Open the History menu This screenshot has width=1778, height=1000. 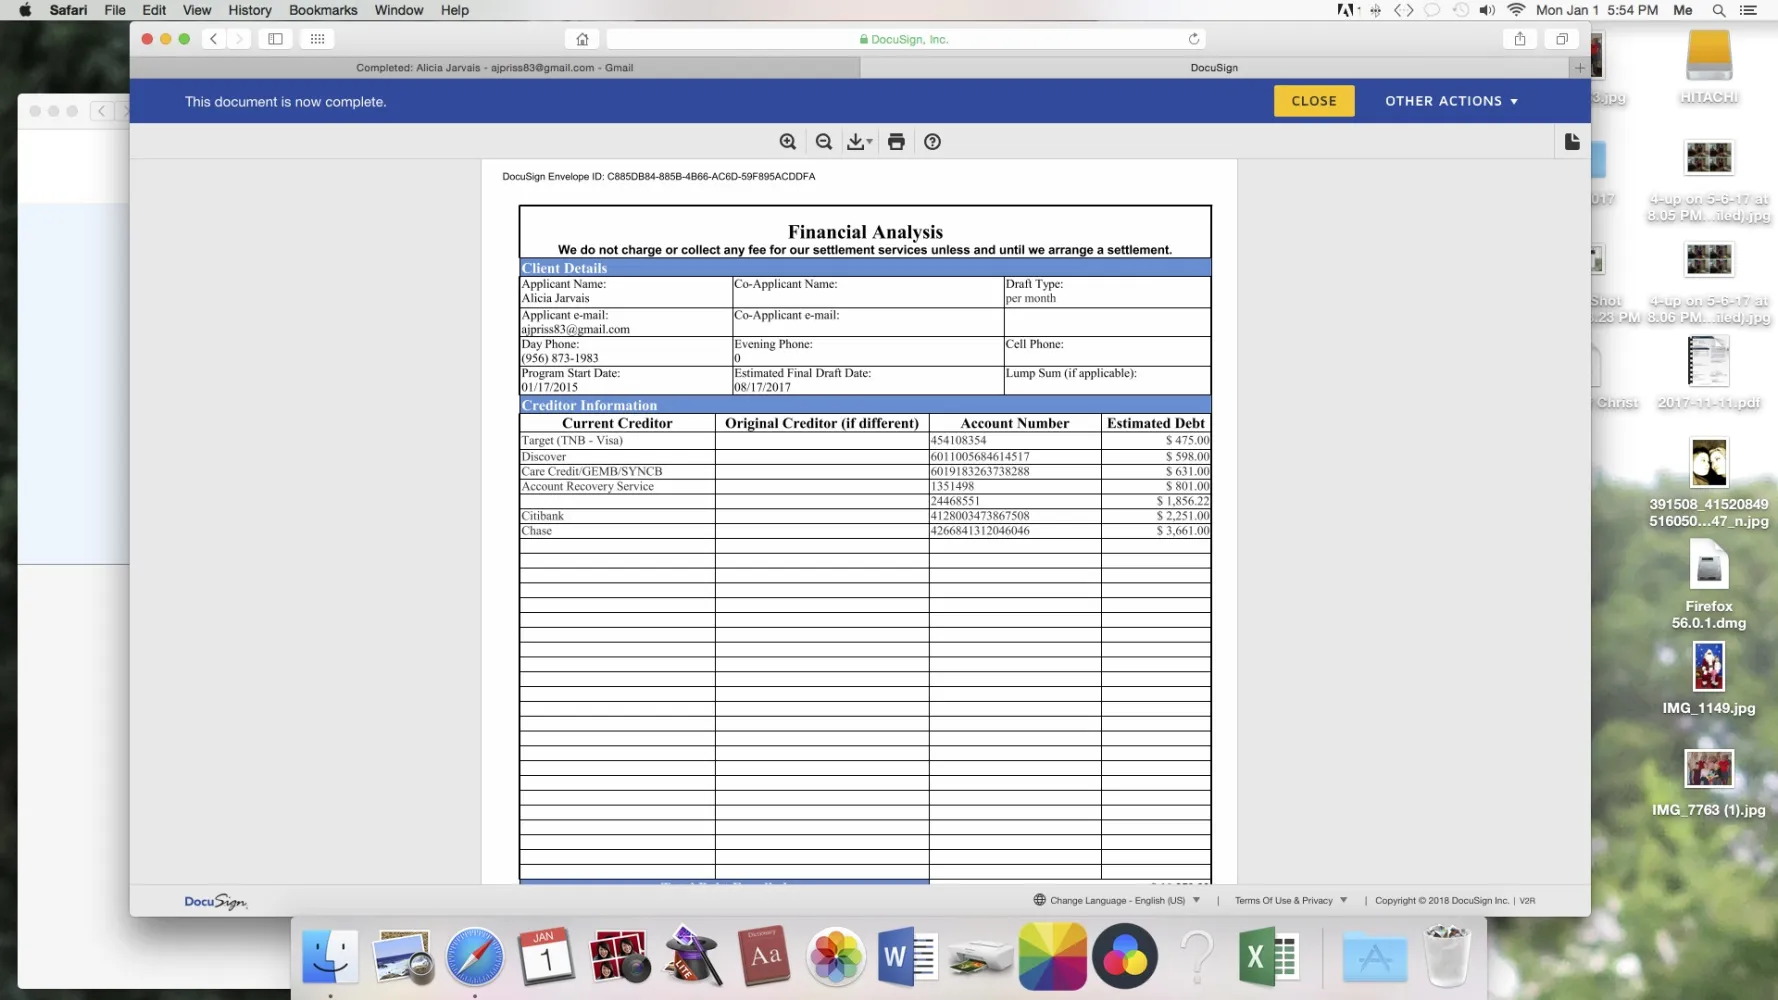click(x=249, y=10)
